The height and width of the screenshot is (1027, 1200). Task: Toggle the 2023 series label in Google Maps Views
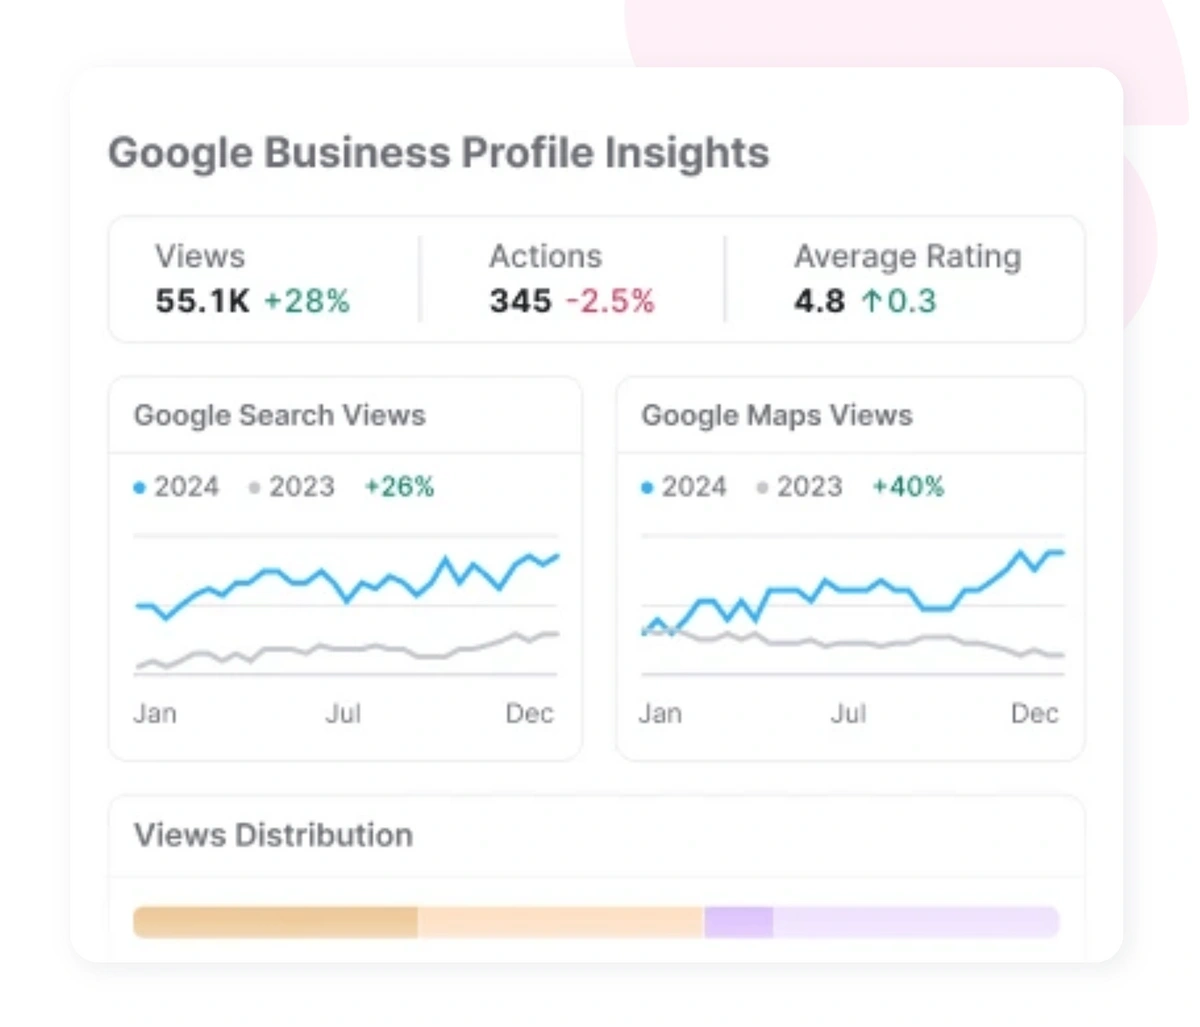[809, 487]
